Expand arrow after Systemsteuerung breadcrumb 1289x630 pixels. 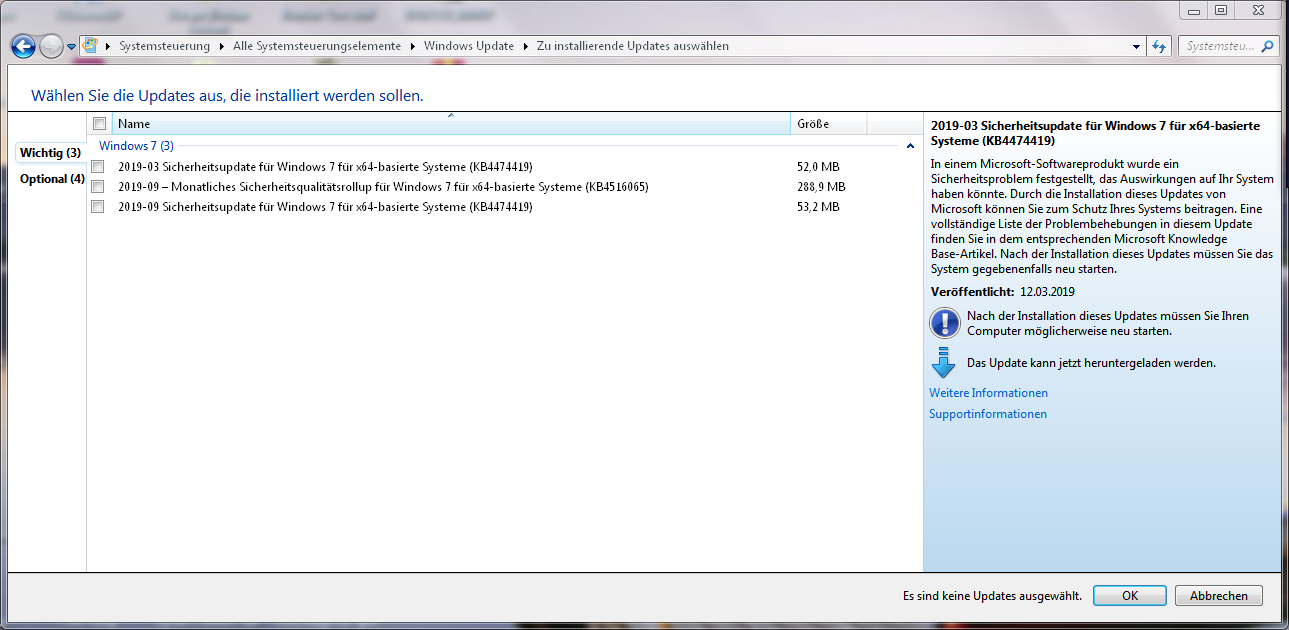coord(221,46)
